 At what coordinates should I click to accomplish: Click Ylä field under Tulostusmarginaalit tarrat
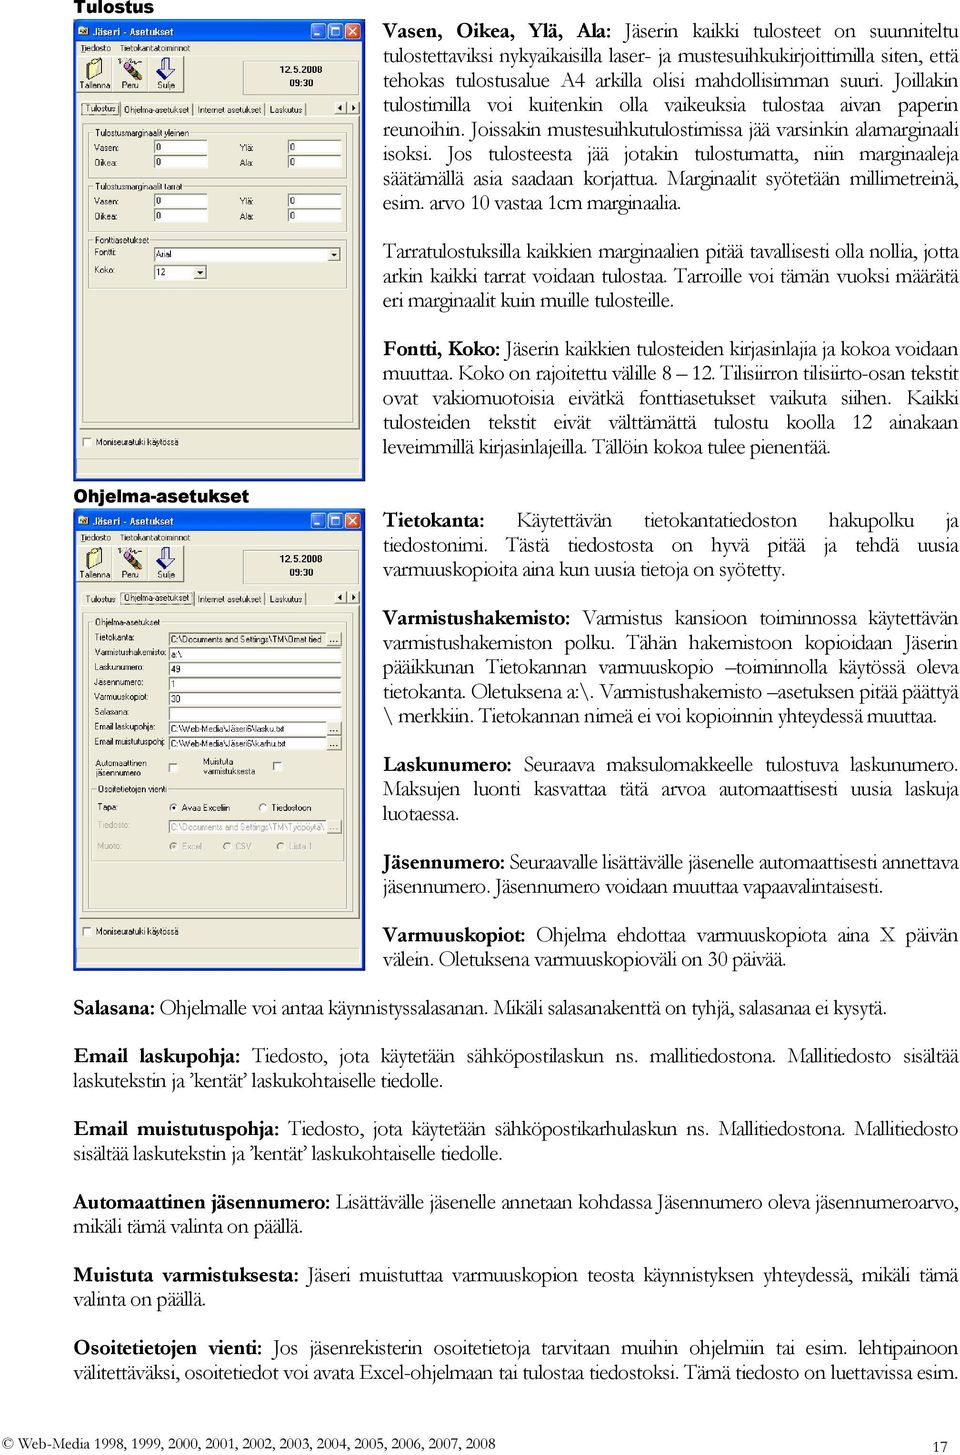(x=314, y=201)
